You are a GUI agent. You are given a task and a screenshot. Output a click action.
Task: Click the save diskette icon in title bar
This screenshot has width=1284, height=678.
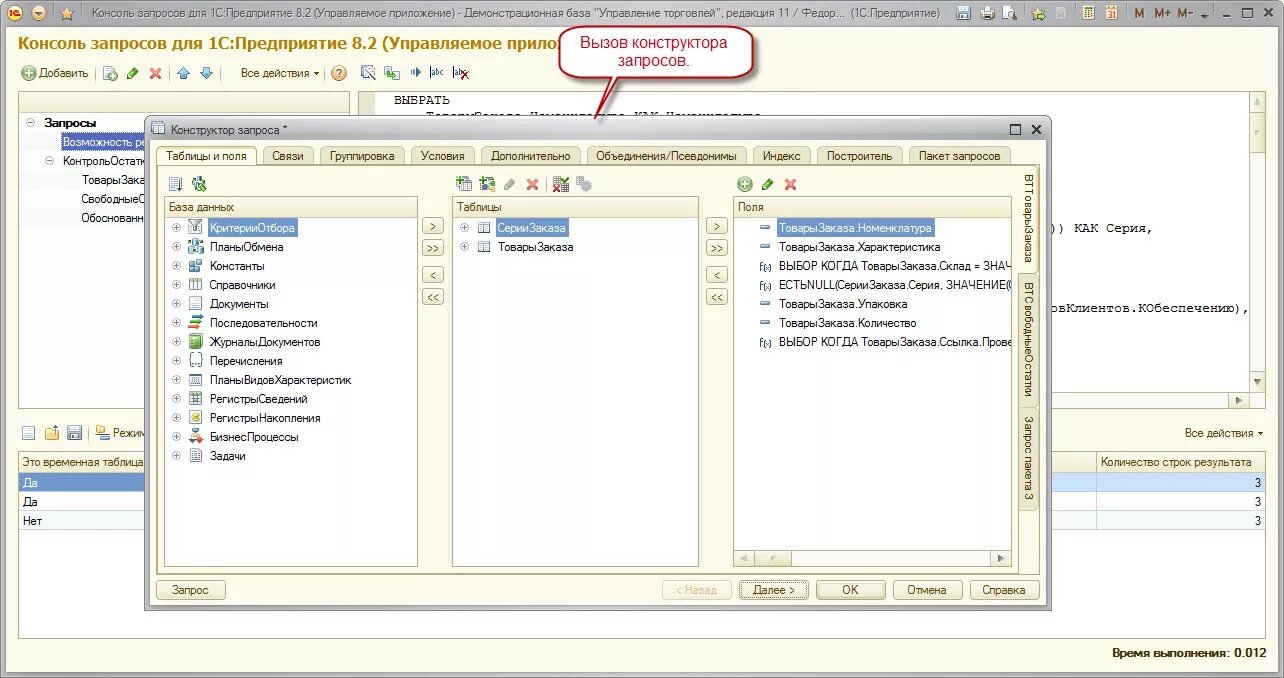(964, 13)
